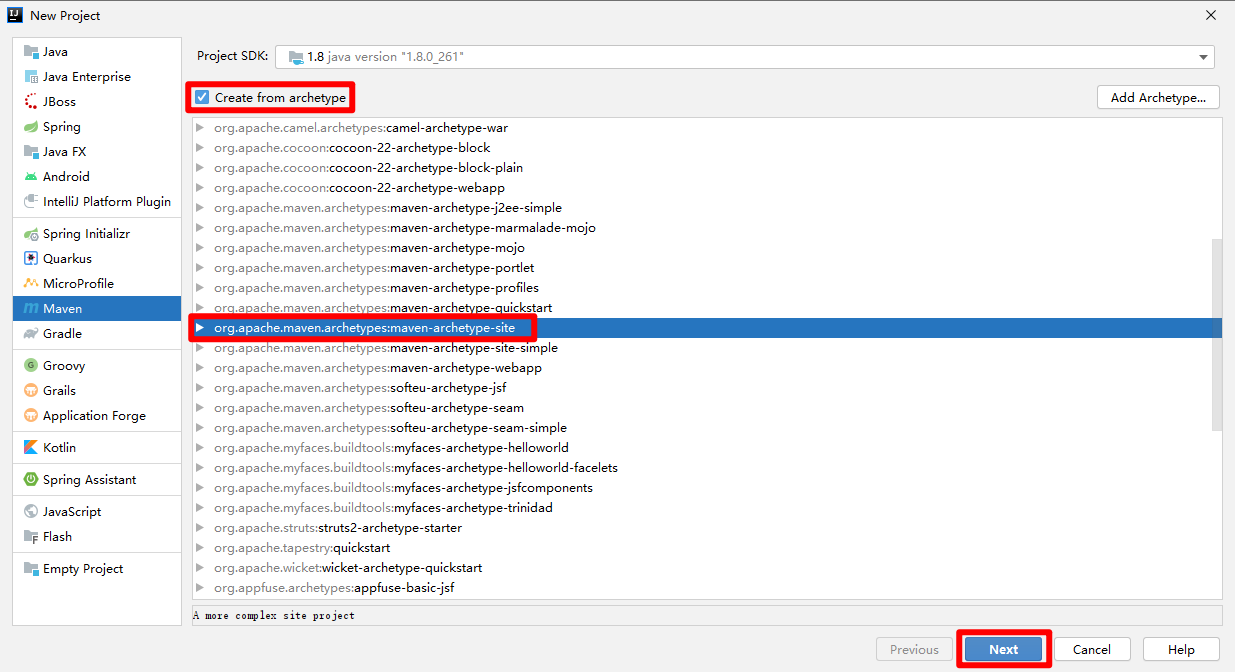Click the Kotlin icon
This screenshot has width=1235, height=672.
point(31,448)
